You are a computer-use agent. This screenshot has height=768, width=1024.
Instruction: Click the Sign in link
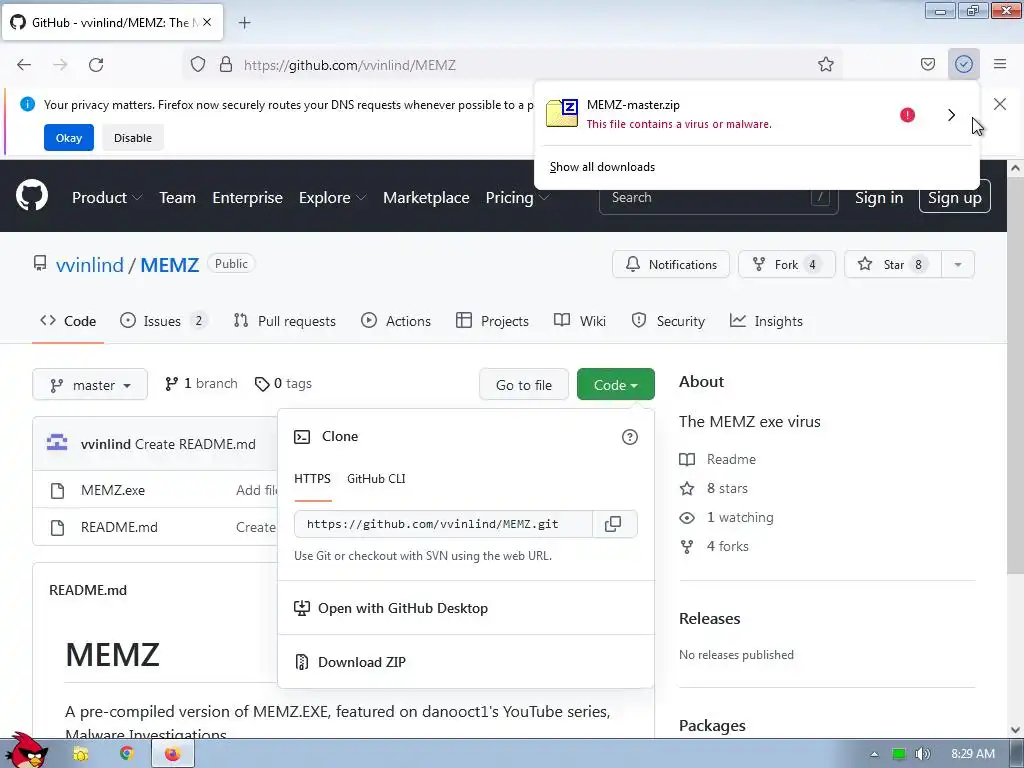coord(879,197)
